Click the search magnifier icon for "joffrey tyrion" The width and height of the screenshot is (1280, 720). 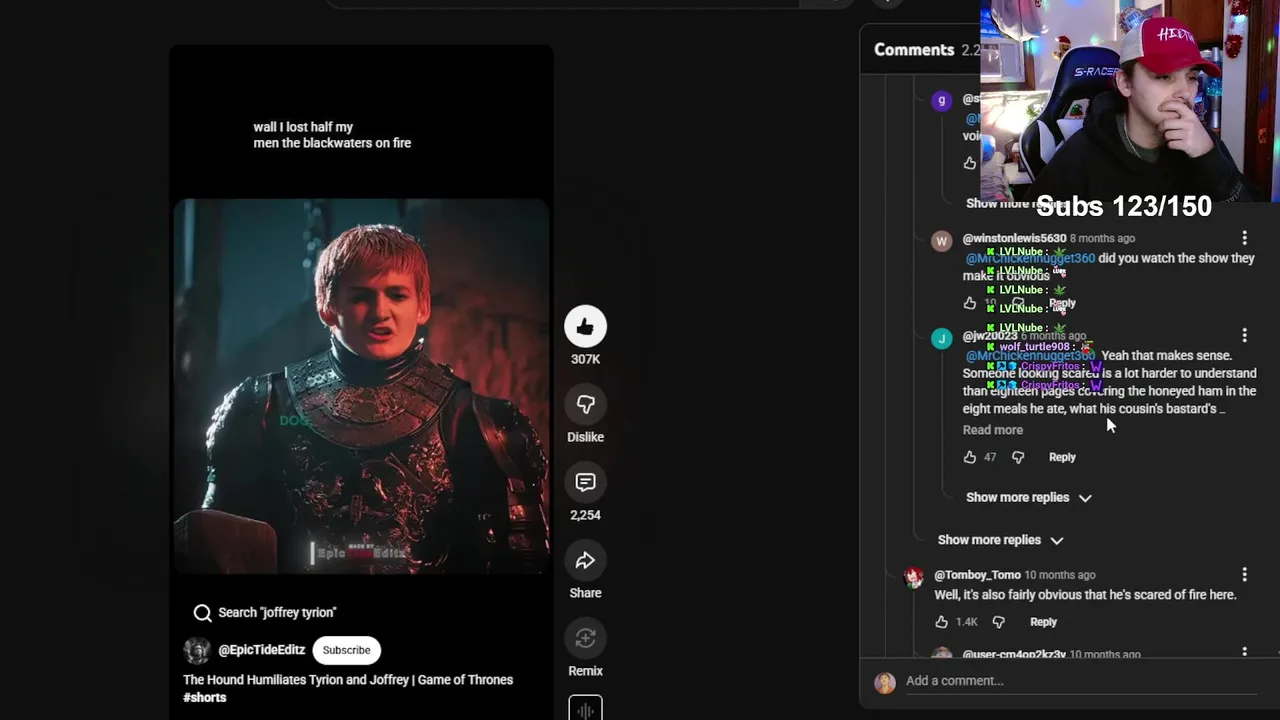point(202,613)
